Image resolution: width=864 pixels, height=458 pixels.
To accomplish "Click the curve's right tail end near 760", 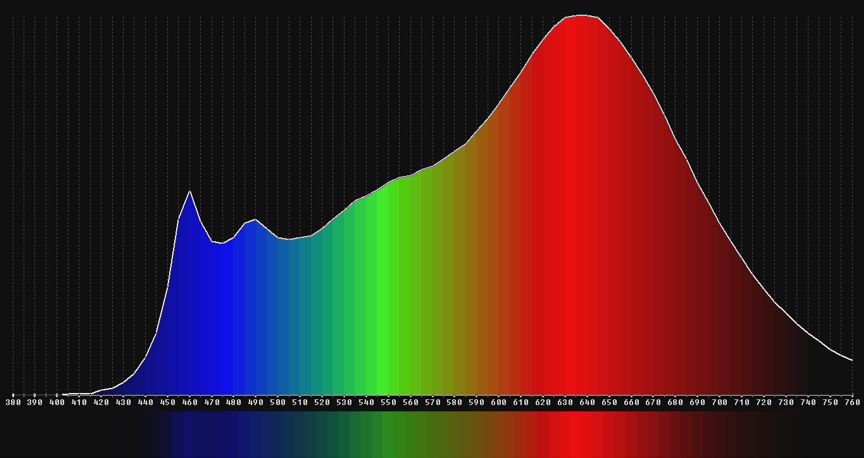I will coord(850,359).
